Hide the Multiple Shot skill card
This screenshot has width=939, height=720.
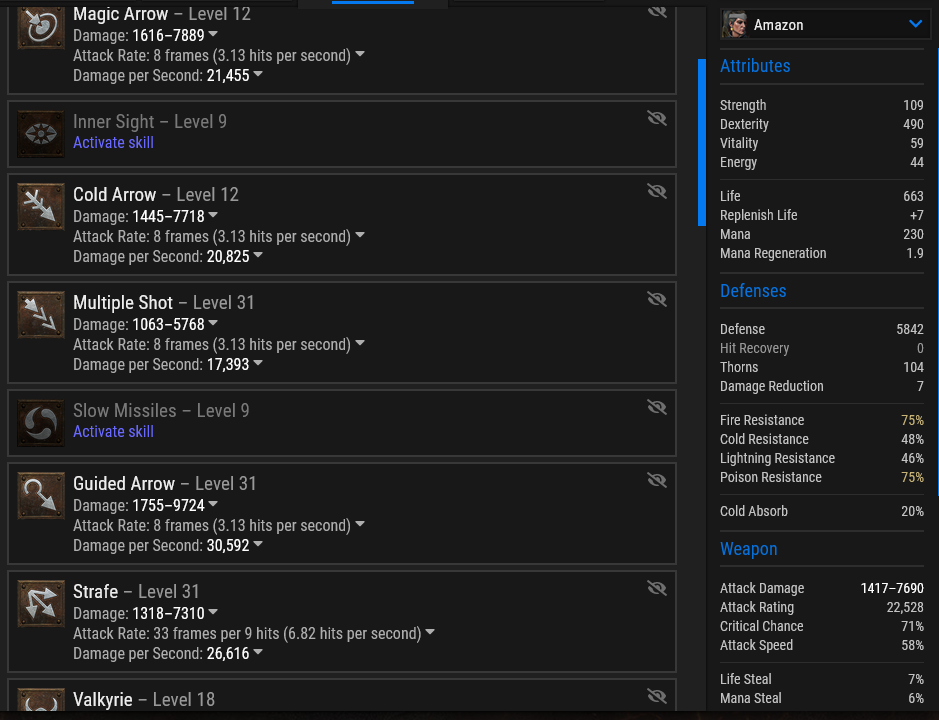coord(656,298)
